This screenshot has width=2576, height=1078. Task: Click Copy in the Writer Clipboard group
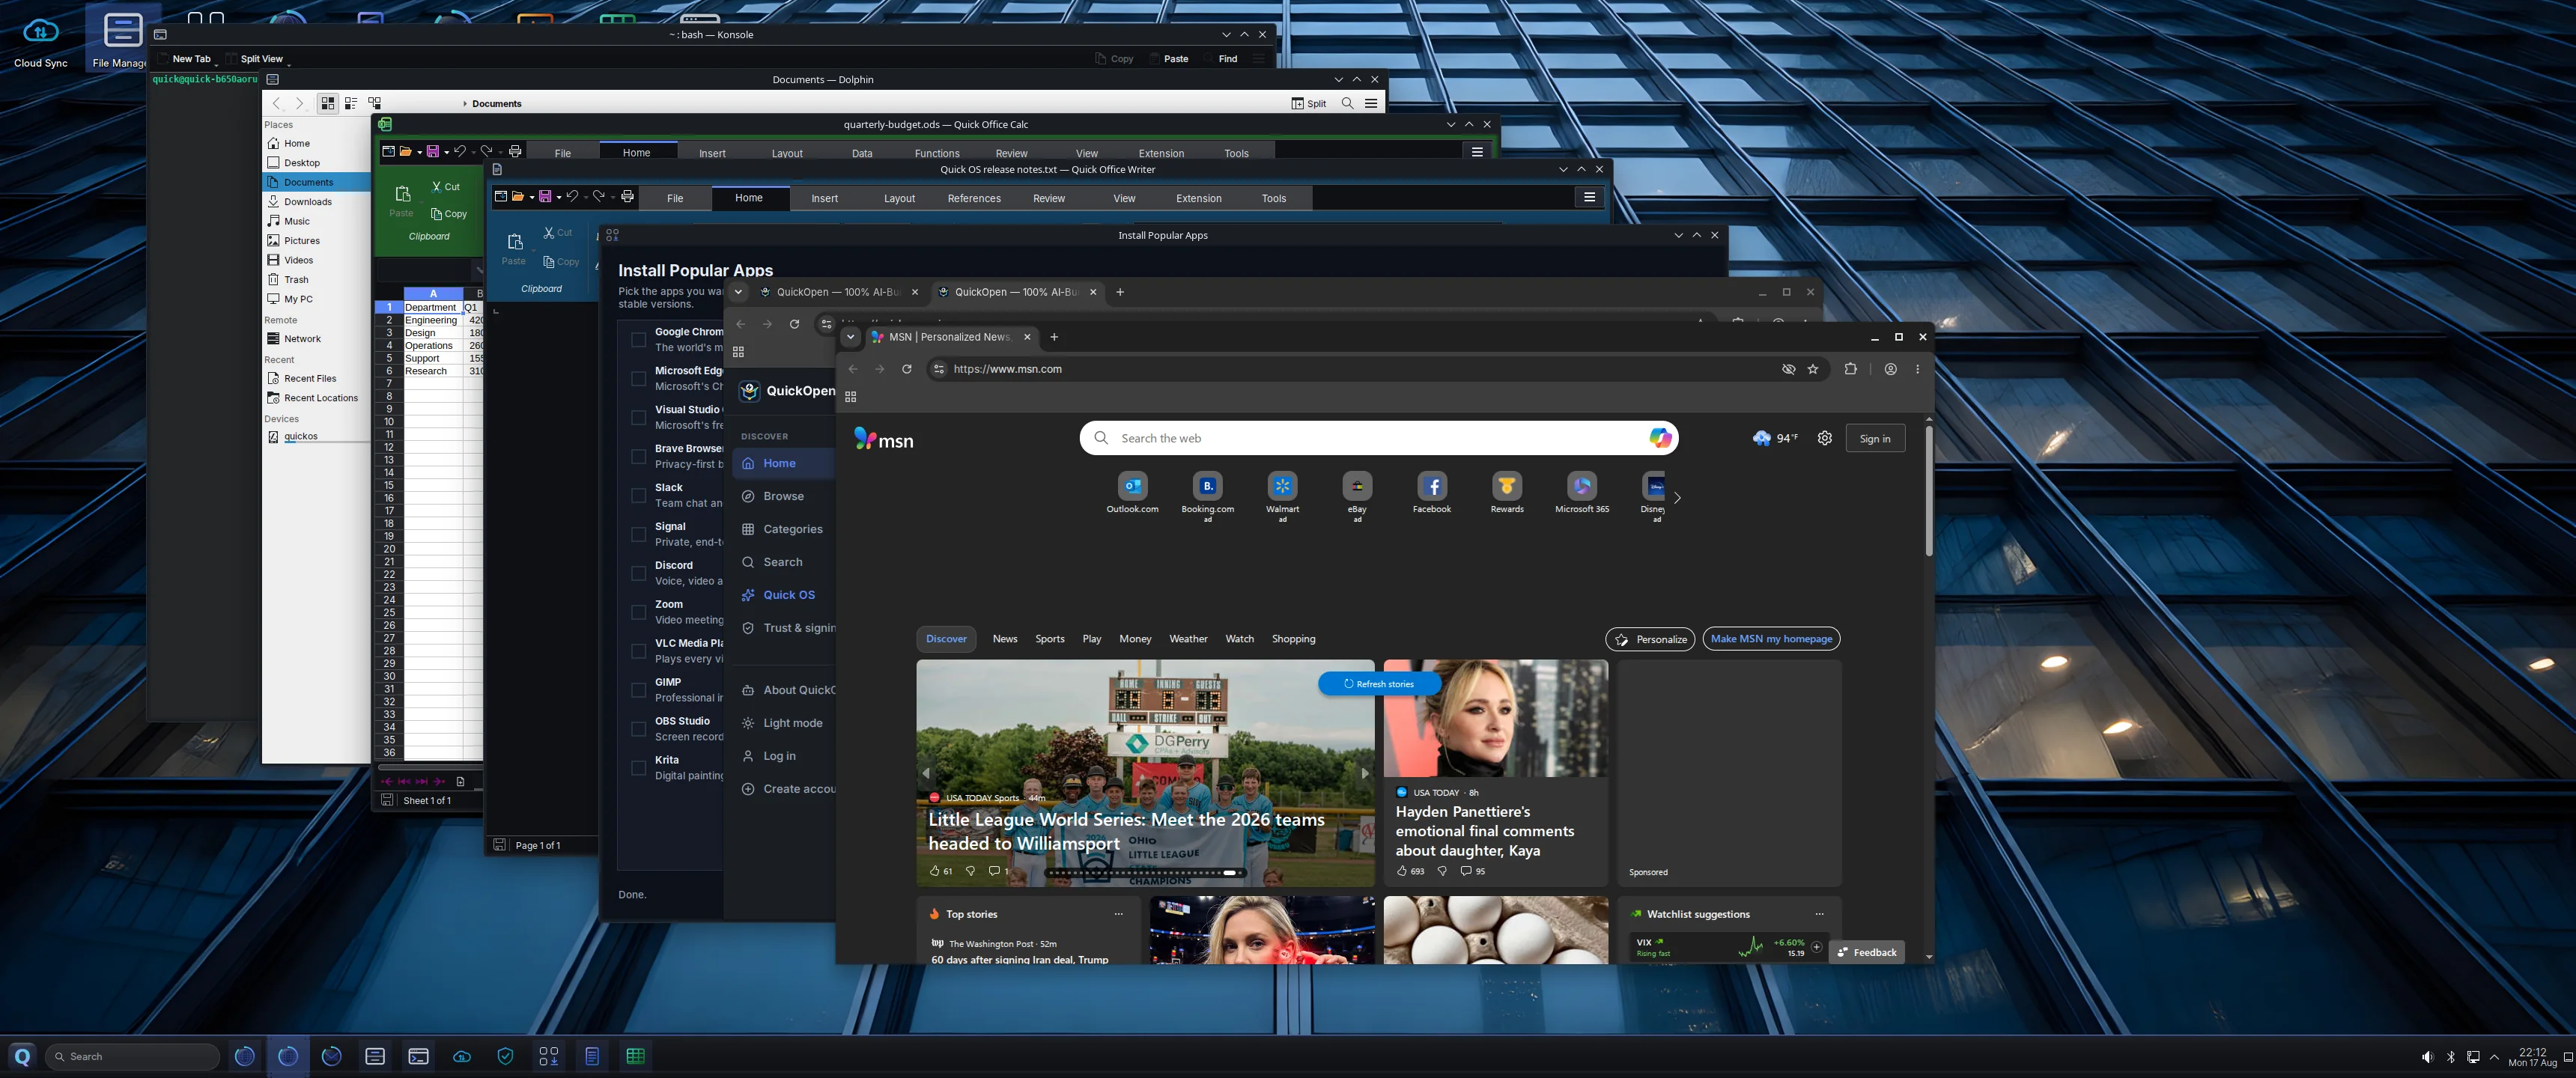pos(561,262)
